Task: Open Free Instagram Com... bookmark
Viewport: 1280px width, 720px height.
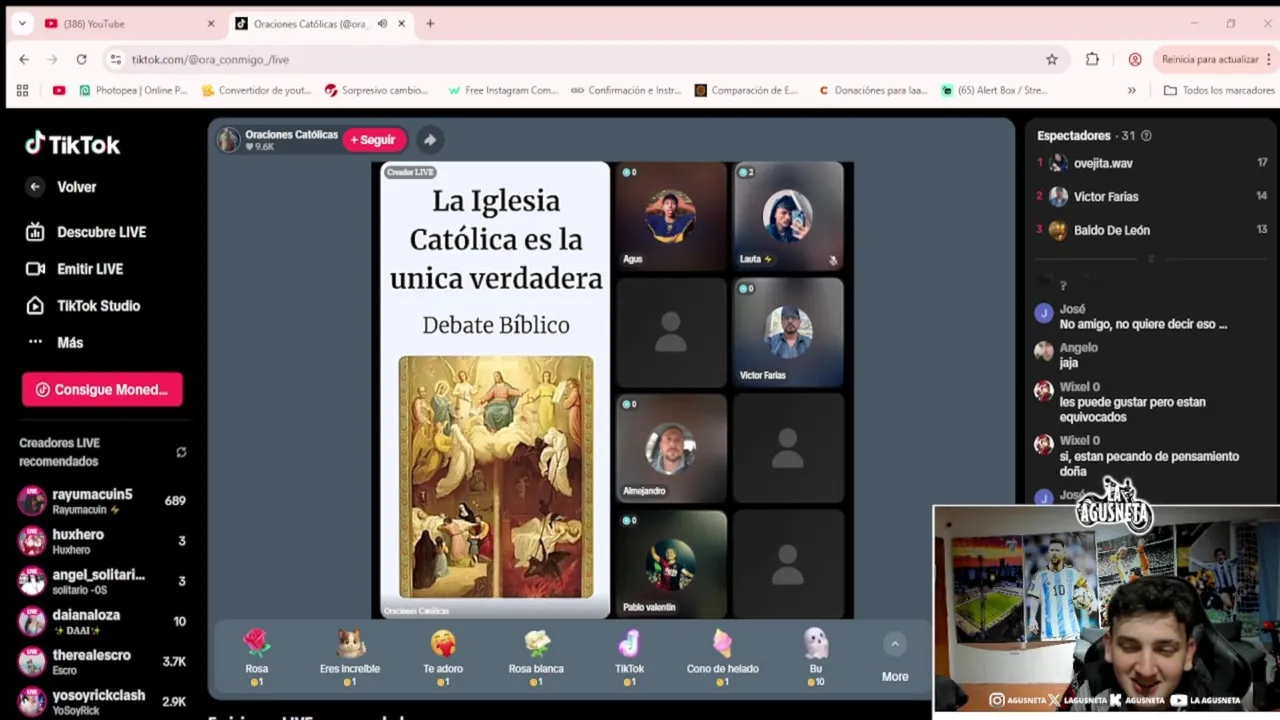Action: (503, 90)
